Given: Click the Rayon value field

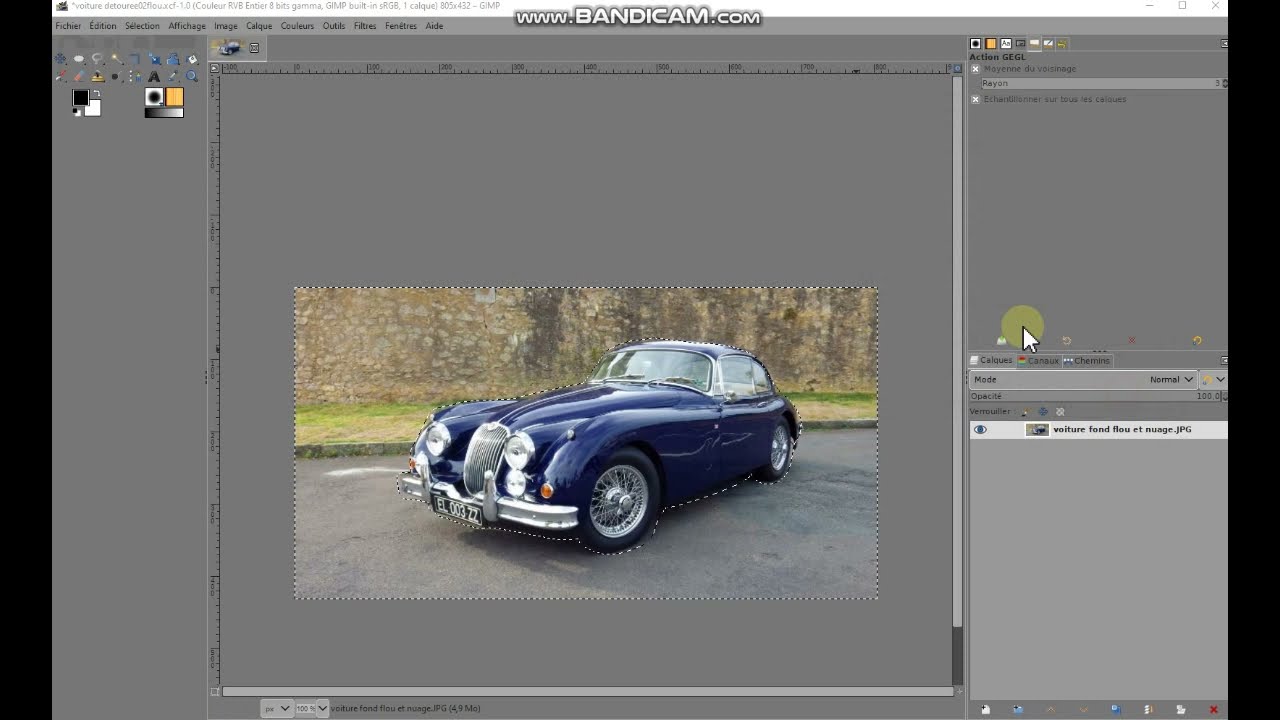Looking at the screenshot, I should click(1102, 84).
